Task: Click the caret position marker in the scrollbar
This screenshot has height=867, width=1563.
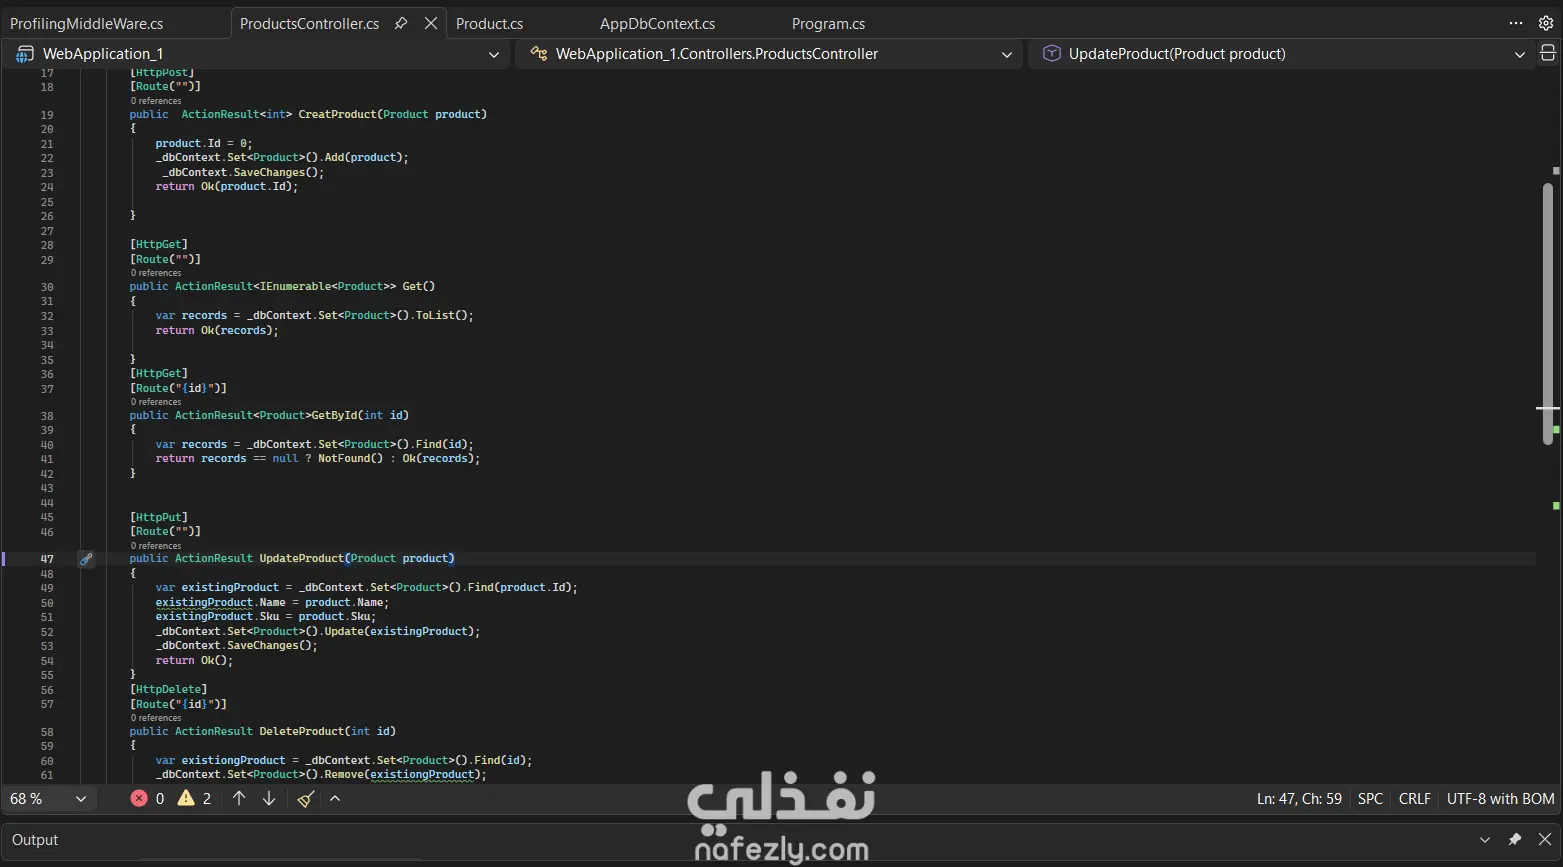Action: tap(1548, 408)
